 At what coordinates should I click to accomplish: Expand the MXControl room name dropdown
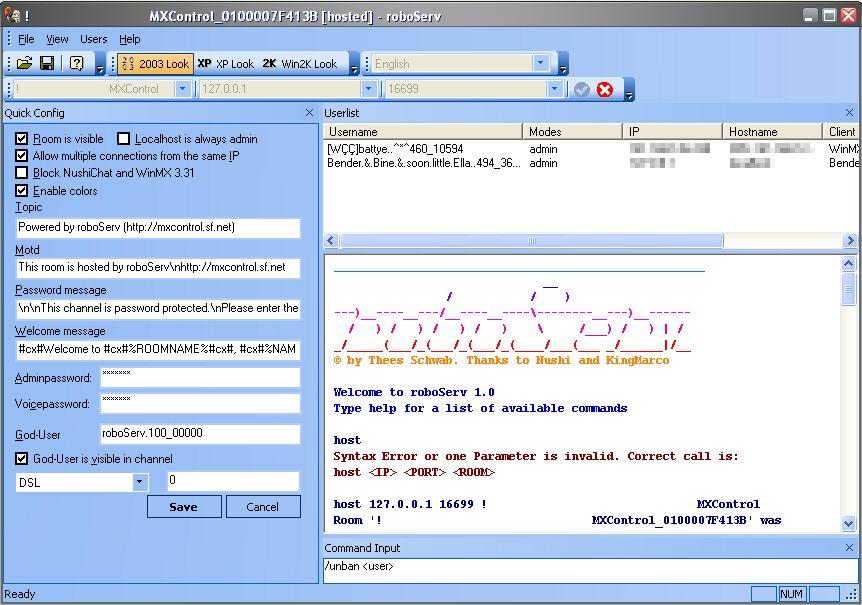click(183, 88)
